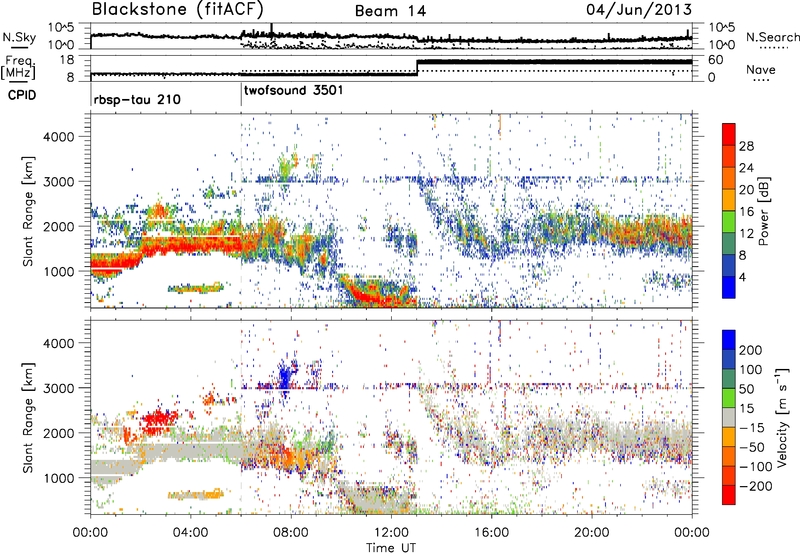800x554 pixels.
Task: Click the "15" label on Velocity color bar
Action: point(747,409)
